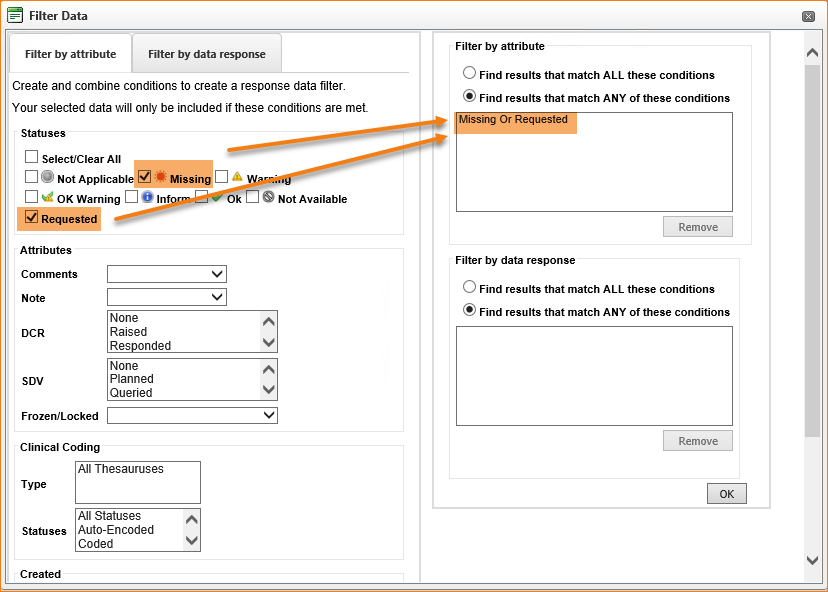
Task: Choose match ALL for data response filter
Action: (469, 287)
